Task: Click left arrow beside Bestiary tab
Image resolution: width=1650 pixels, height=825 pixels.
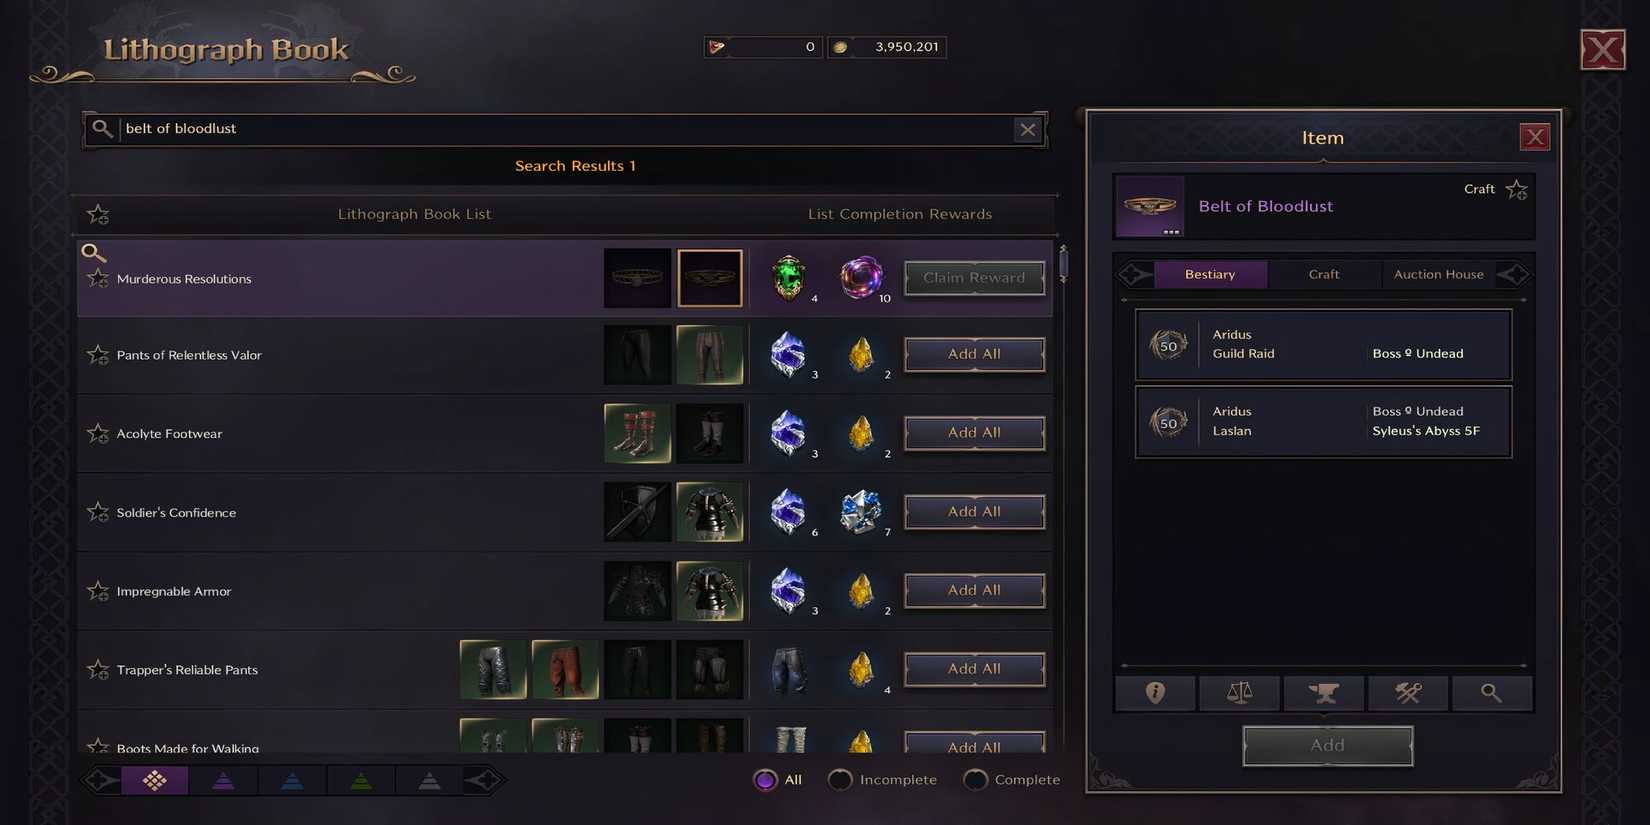Action: coord(1134,274)
